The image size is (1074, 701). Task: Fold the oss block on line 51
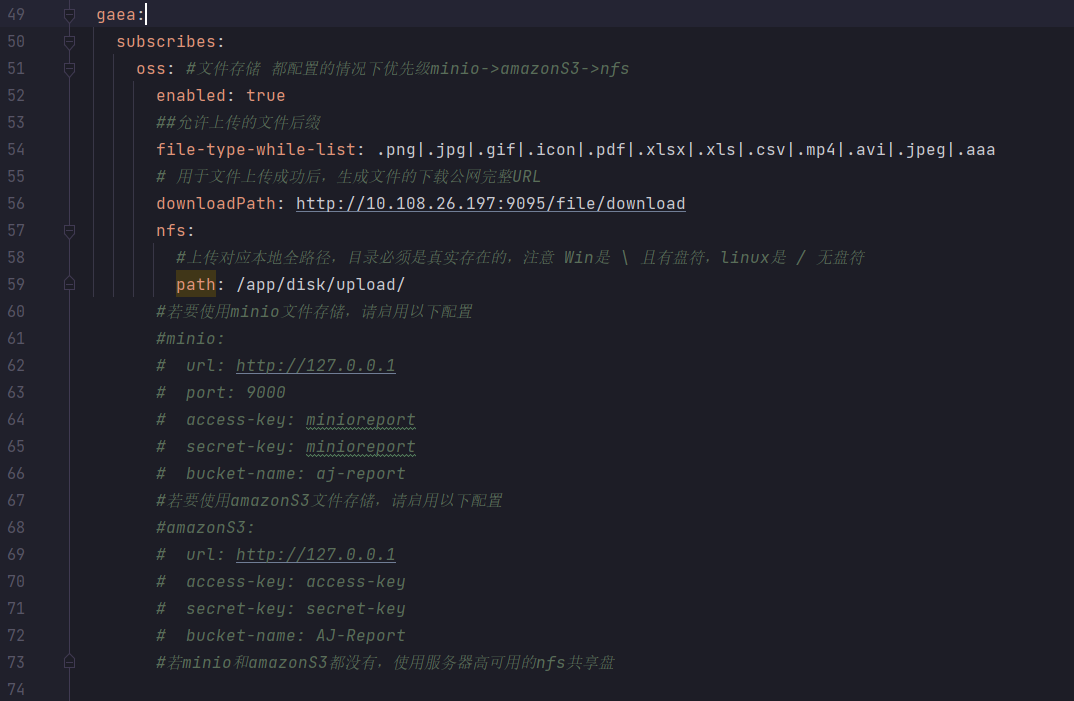[x=69, y=69]
